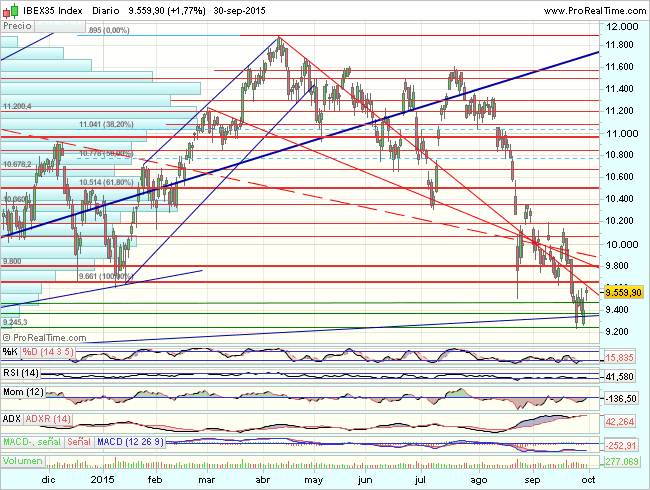Select the IBEX35 Index title

(53, 11)
